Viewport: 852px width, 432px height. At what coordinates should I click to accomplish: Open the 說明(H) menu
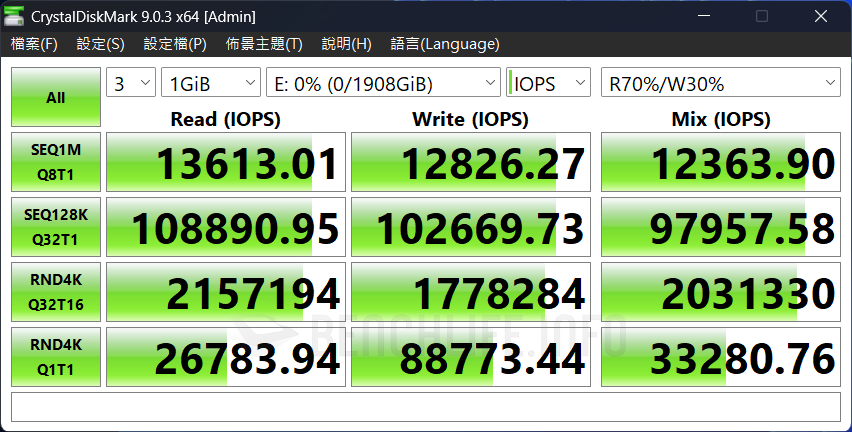[x=347, y=44]
